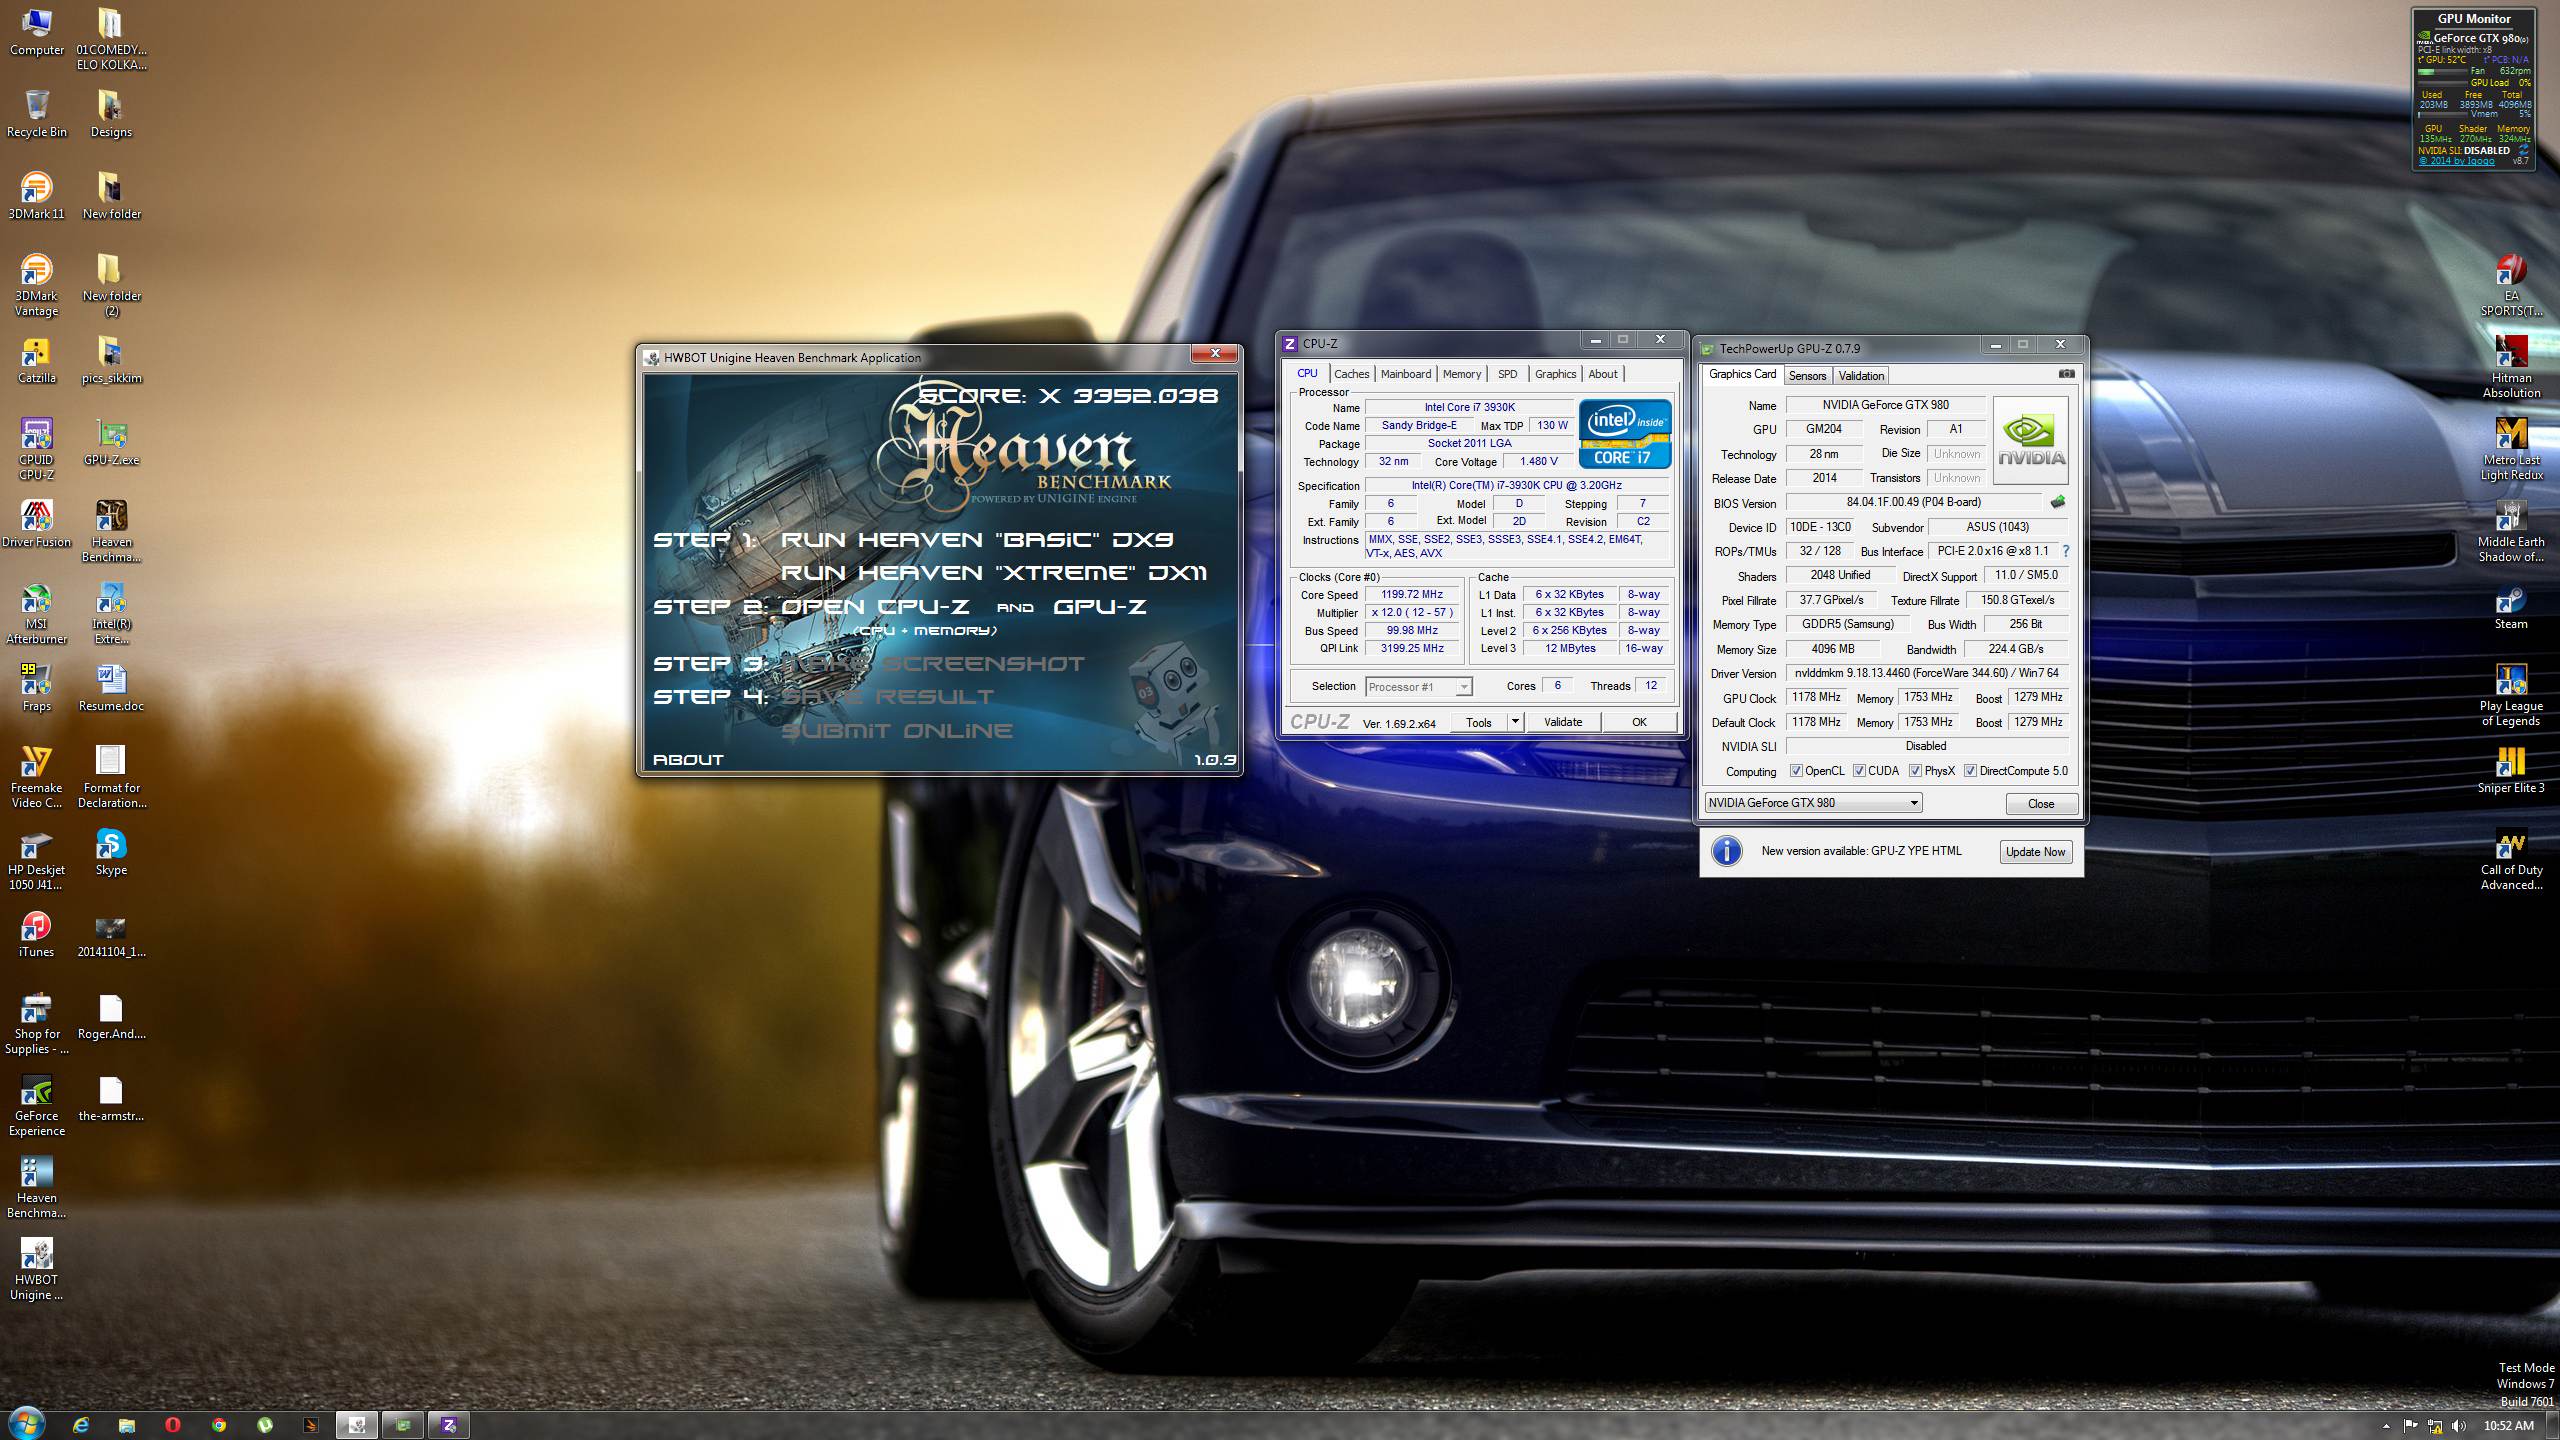Screen dimensions: 2560x1440
Task: Switch to the Memory tab in CPU-Z
Action: click(1462, 374)
